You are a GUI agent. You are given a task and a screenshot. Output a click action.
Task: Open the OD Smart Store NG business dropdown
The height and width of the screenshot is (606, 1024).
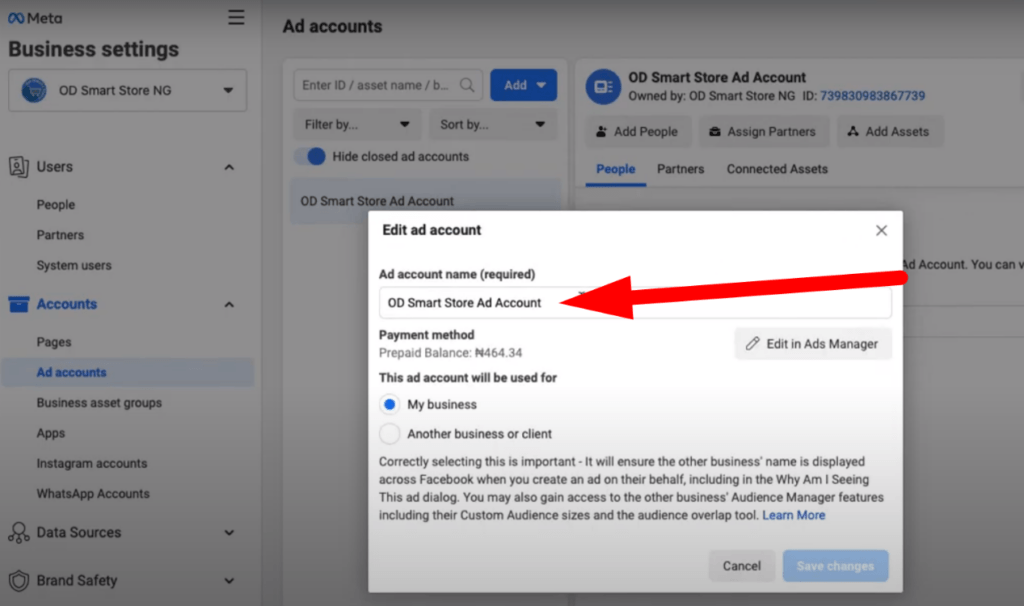pyautogui.click(x=127, y=90)
